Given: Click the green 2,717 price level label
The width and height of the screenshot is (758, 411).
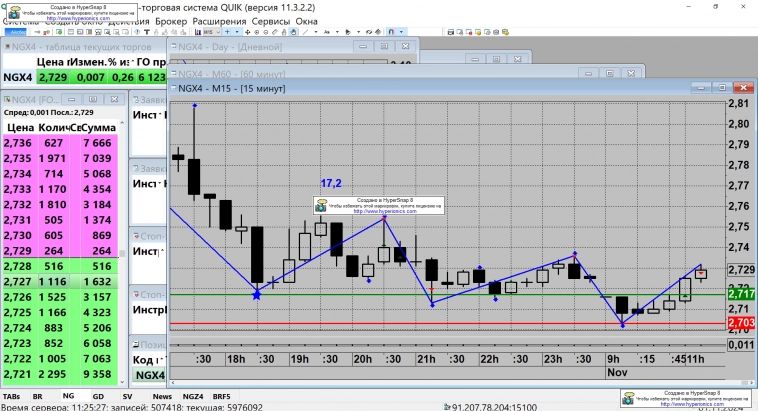Looking at the screenshot, I should [x=740, y=294].
